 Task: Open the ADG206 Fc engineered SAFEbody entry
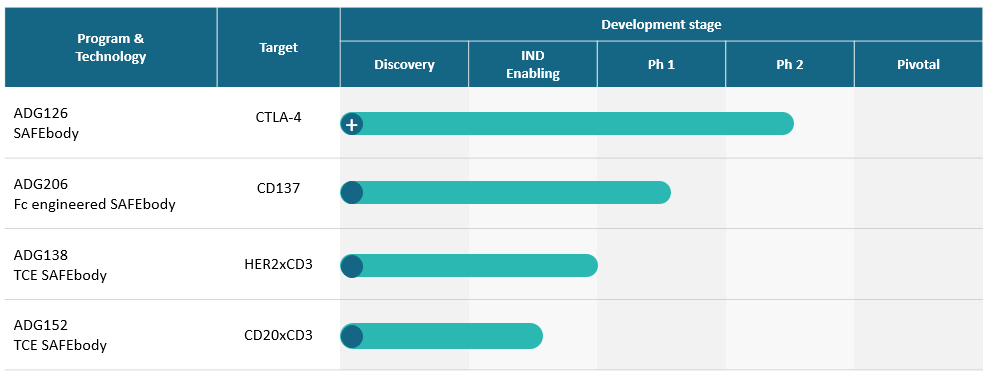[94, 194]
